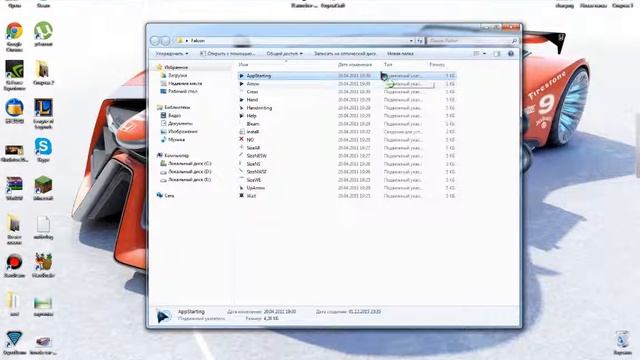
Task: Select the SizeNWSE file
Action: tap(347, 172)
